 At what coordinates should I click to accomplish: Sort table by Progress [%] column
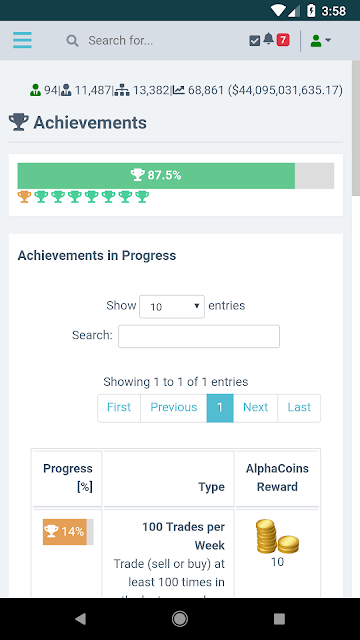(67, 478)
